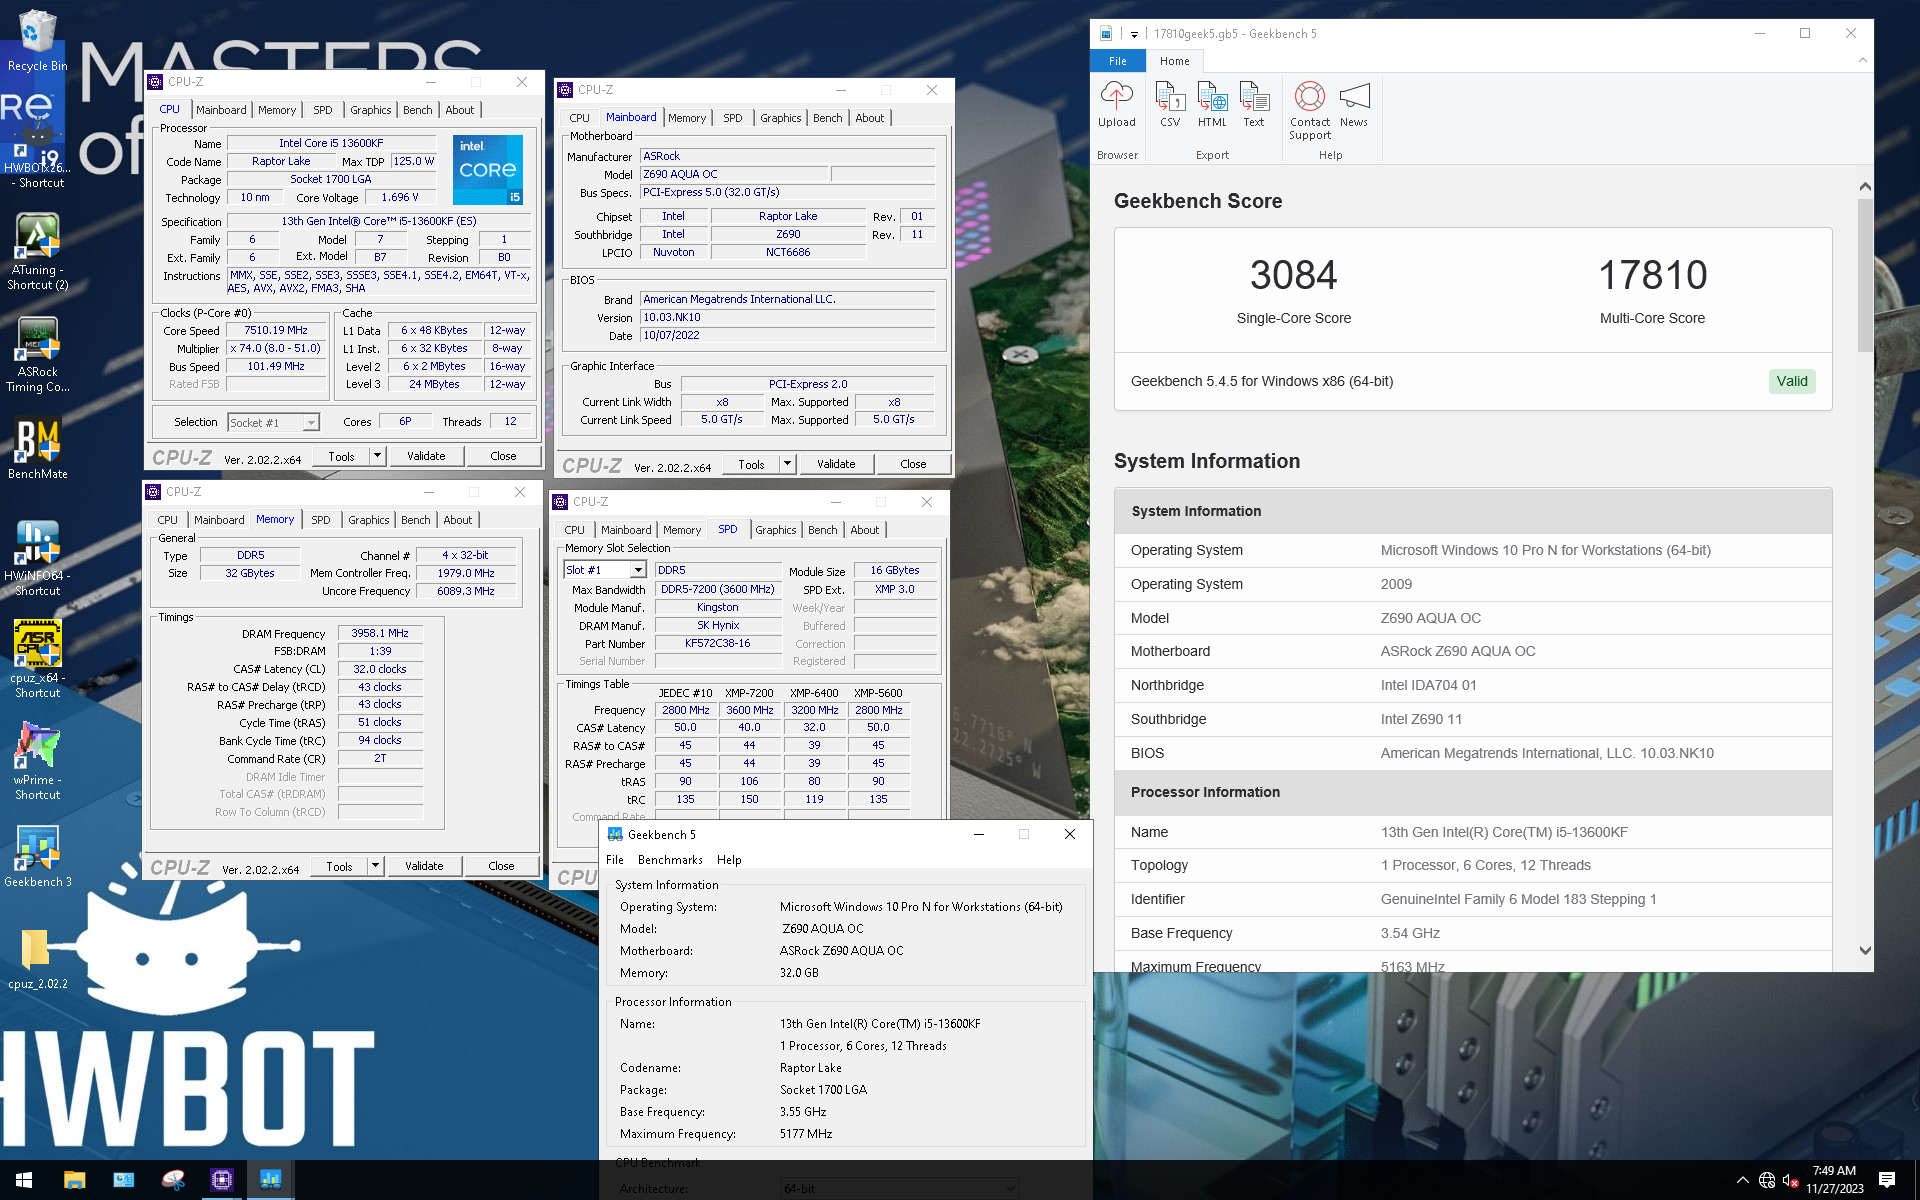Screen dimensions: 1920x1200
Task: Open the cpuz_2.02.2 folder on desktop
Action: 37,958
